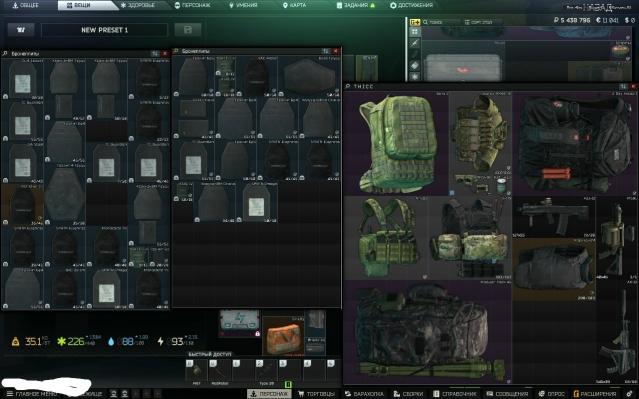
Task: Open the Задания tab
Action: [355, 5]
